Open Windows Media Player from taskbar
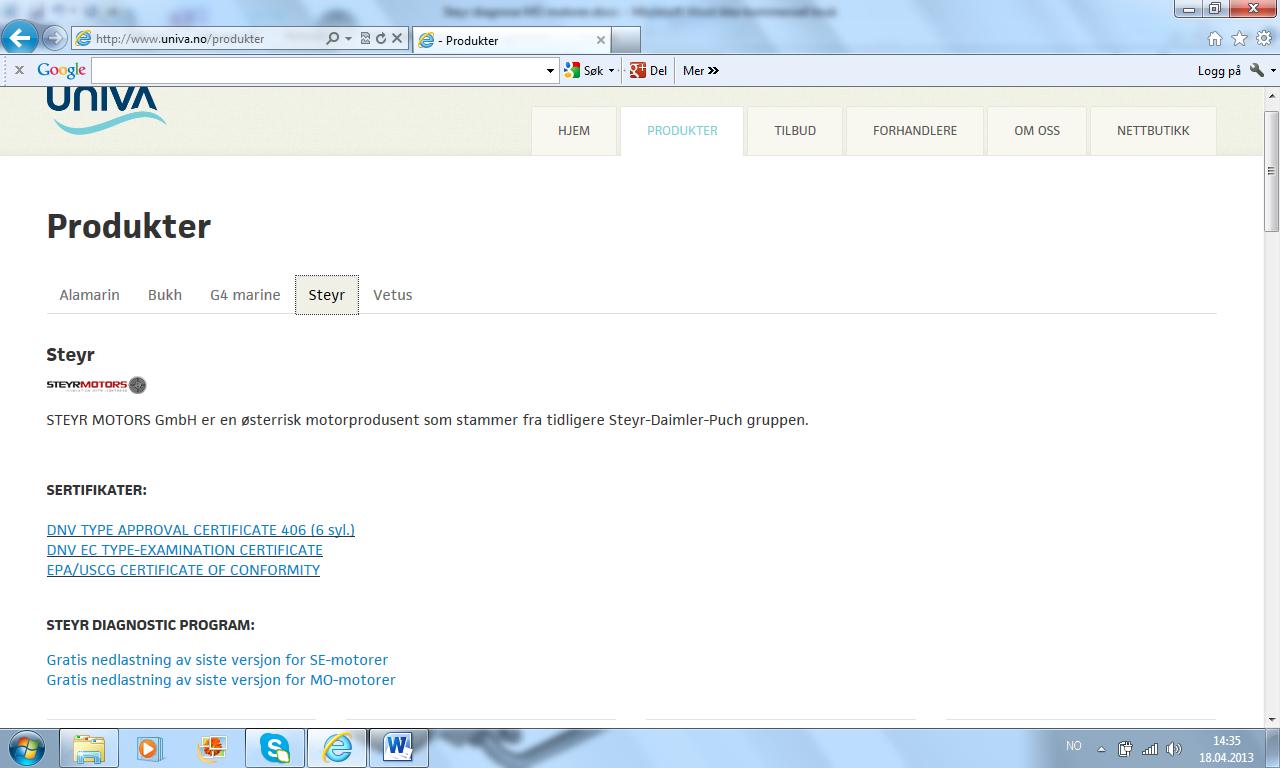The width and height of the screenshot is (1280, 768). point(149,748)
